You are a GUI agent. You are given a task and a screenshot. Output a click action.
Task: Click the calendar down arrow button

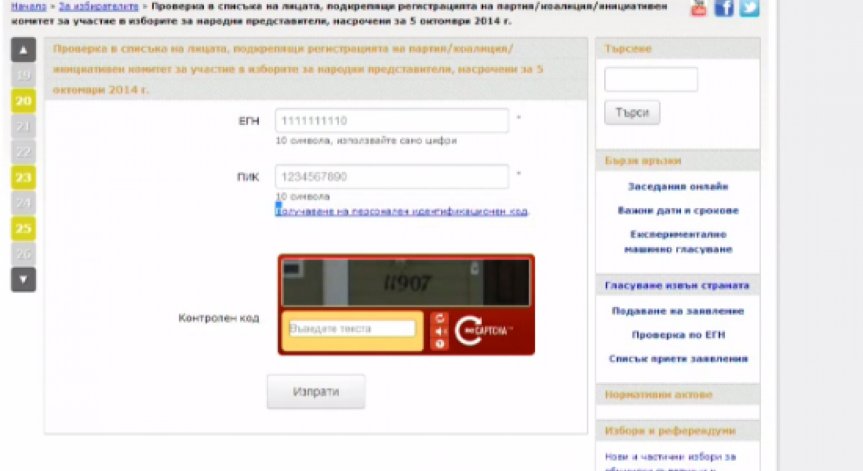23,280
